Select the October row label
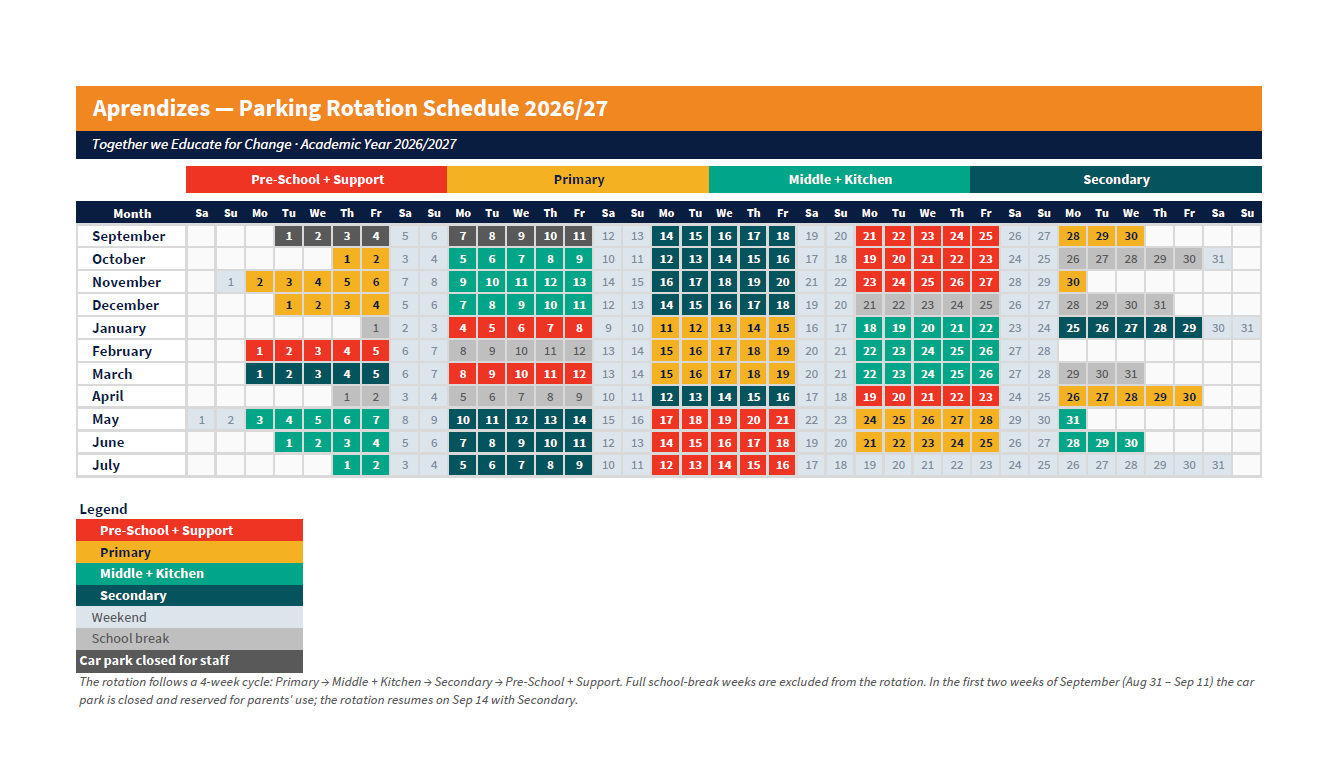Viewport: 1322px width, 770px height. tap(132, 259)
